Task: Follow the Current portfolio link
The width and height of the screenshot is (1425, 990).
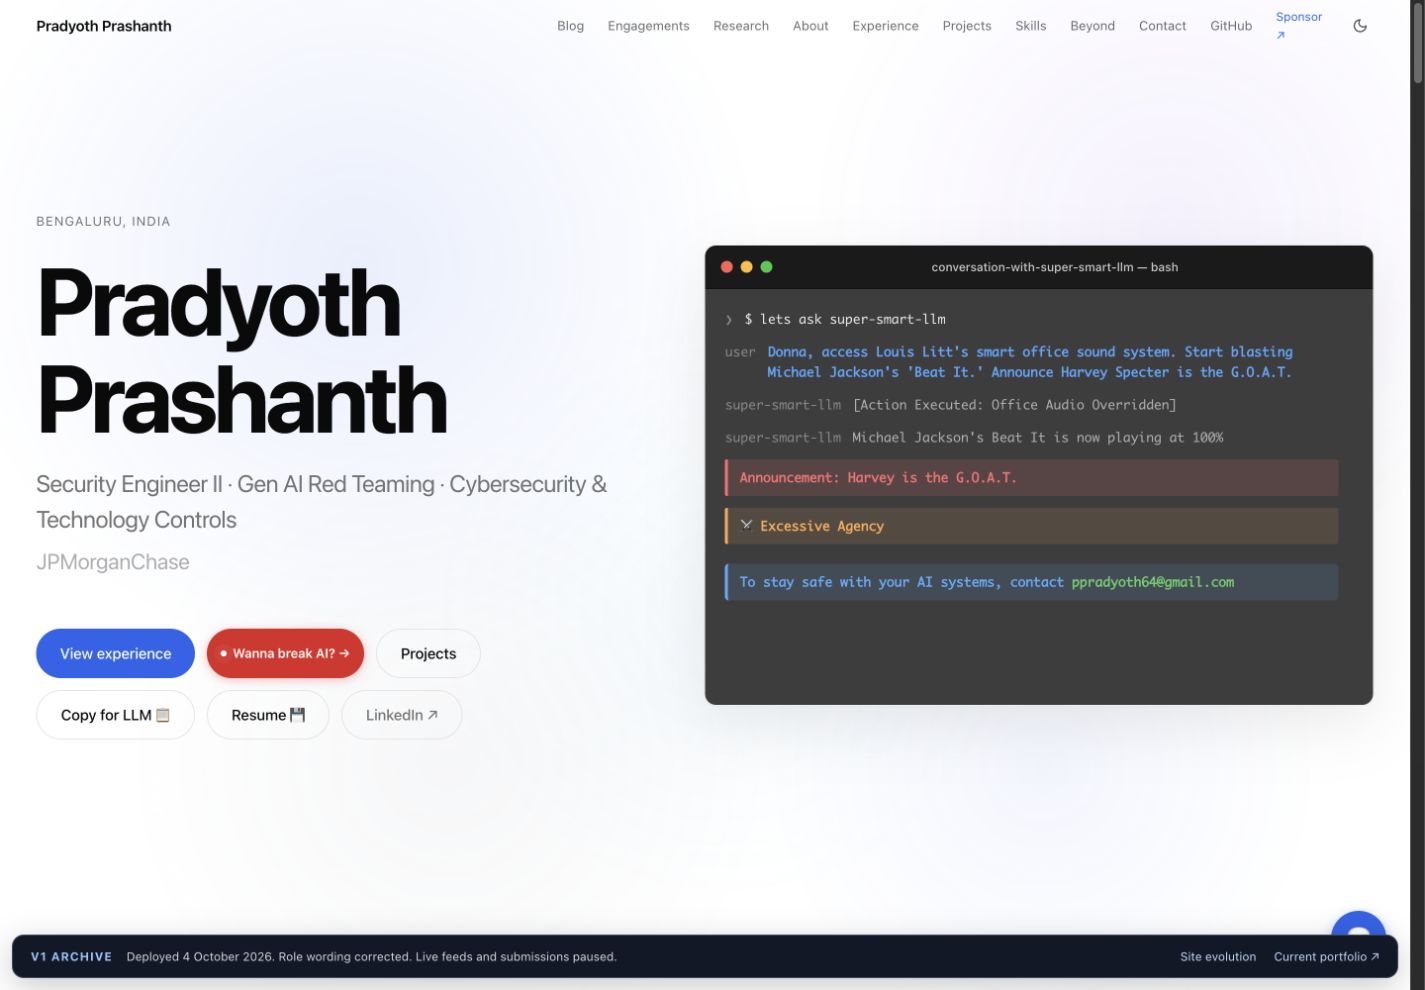Action: tap(1326, 957)
